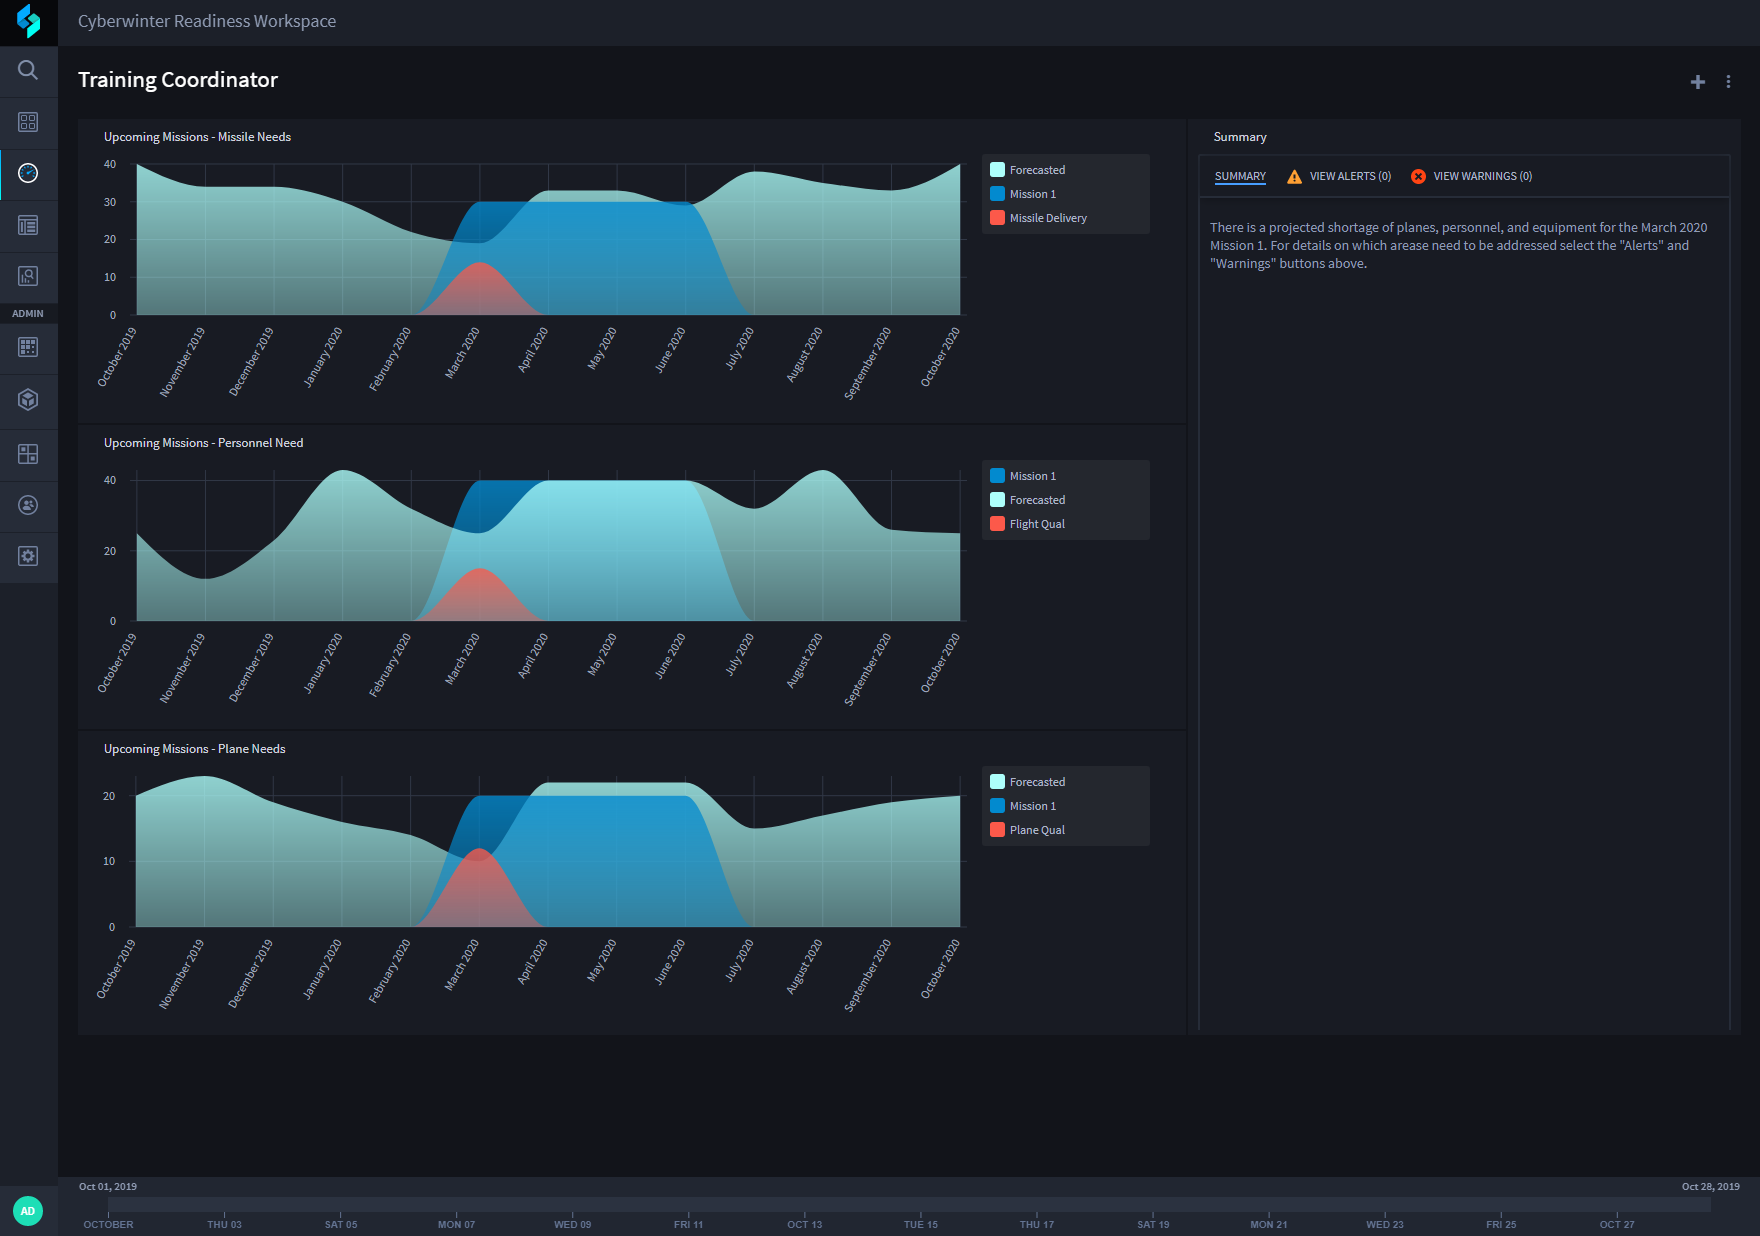Open the admin users group icon
The height and width of the screenshot is (1236, 1760).
click(28, 505)
